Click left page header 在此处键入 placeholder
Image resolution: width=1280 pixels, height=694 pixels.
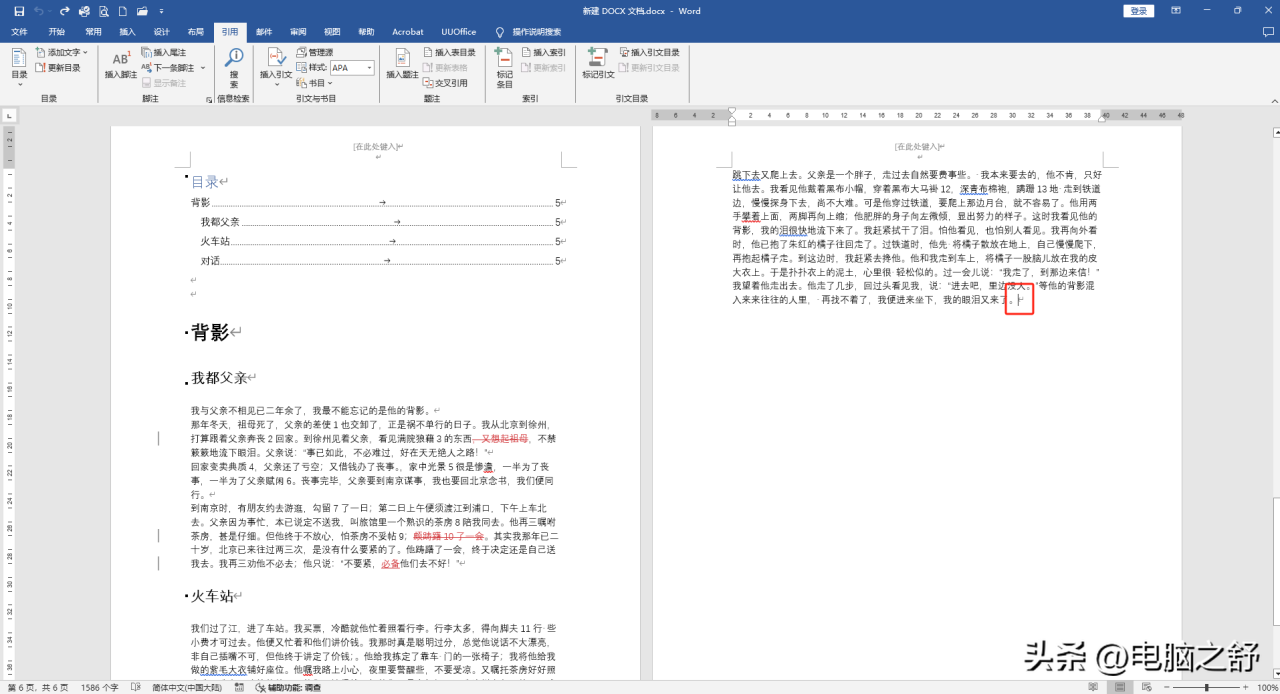(x=375, y=147)
